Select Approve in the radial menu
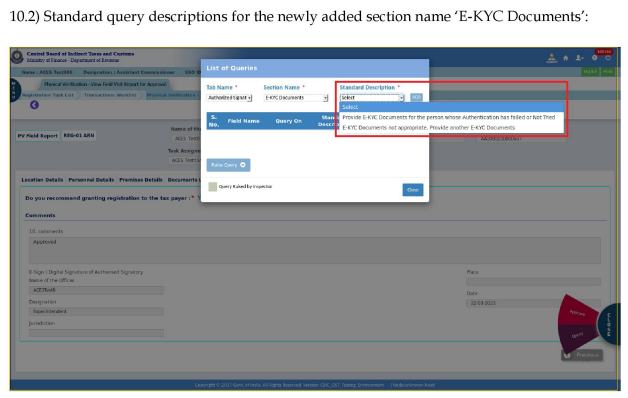Screen dimensions: 628x398 [578, 313]
